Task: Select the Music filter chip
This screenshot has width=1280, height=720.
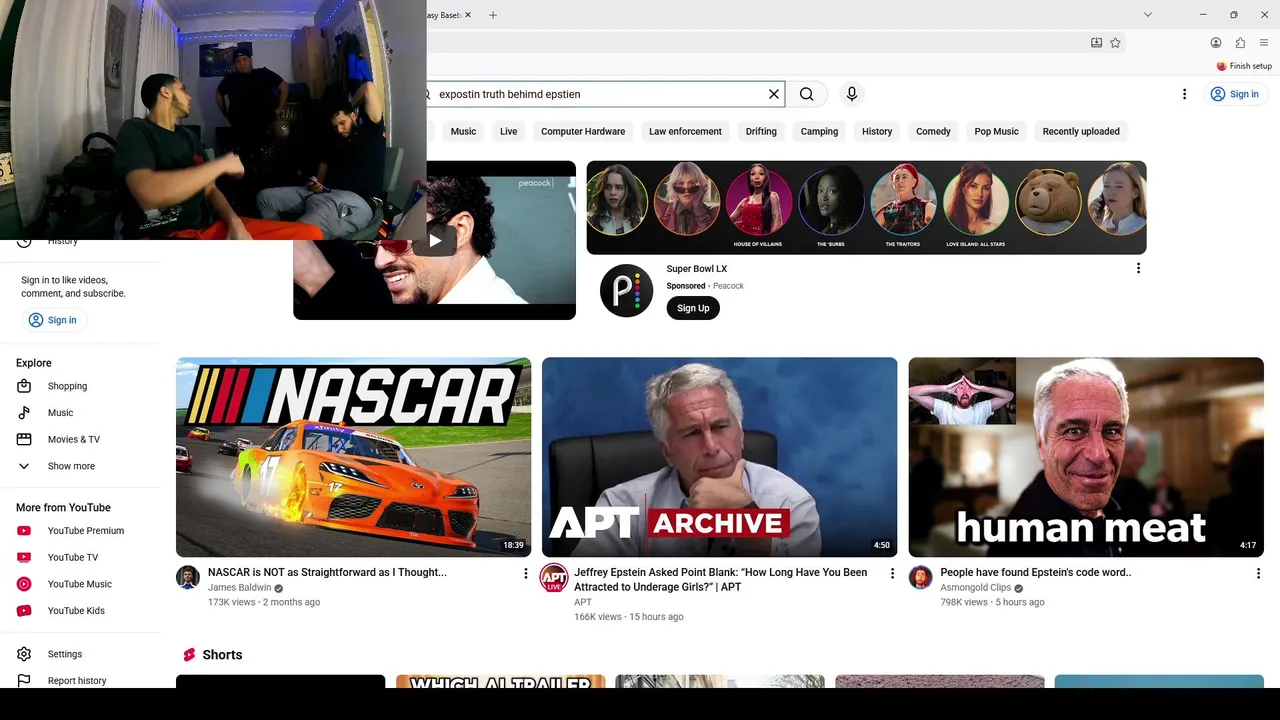Action: click(463, 131)
